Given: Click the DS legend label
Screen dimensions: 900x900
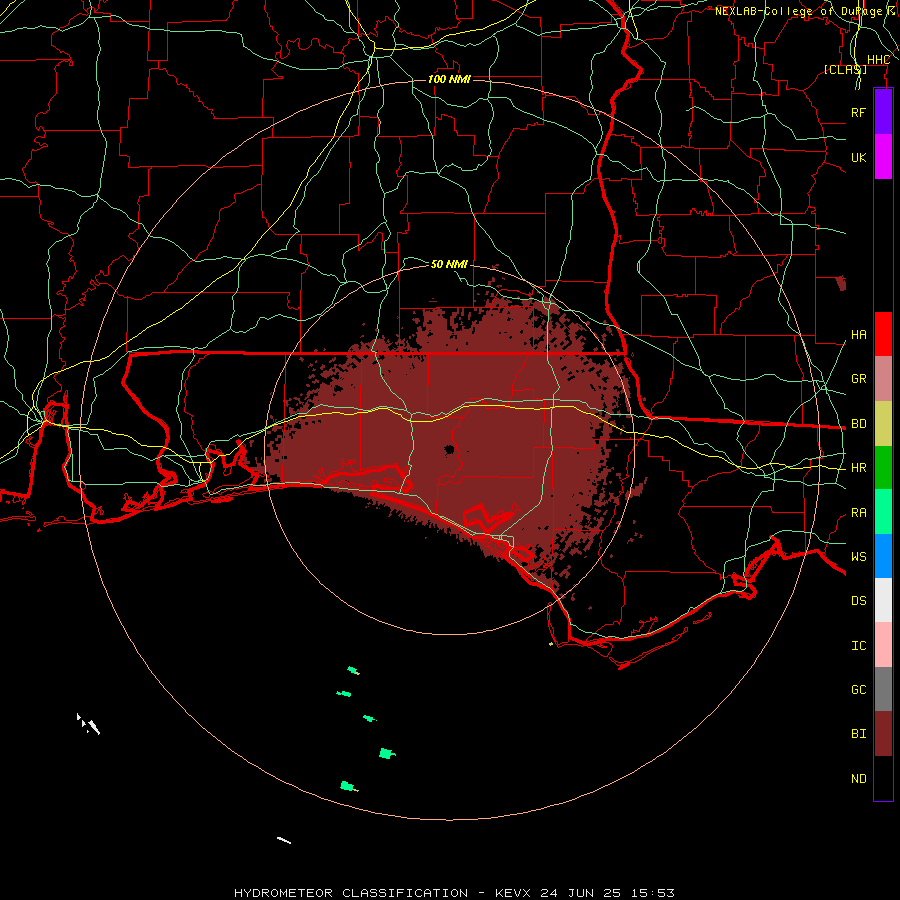Looking at the screenshot, I should 858,600.
